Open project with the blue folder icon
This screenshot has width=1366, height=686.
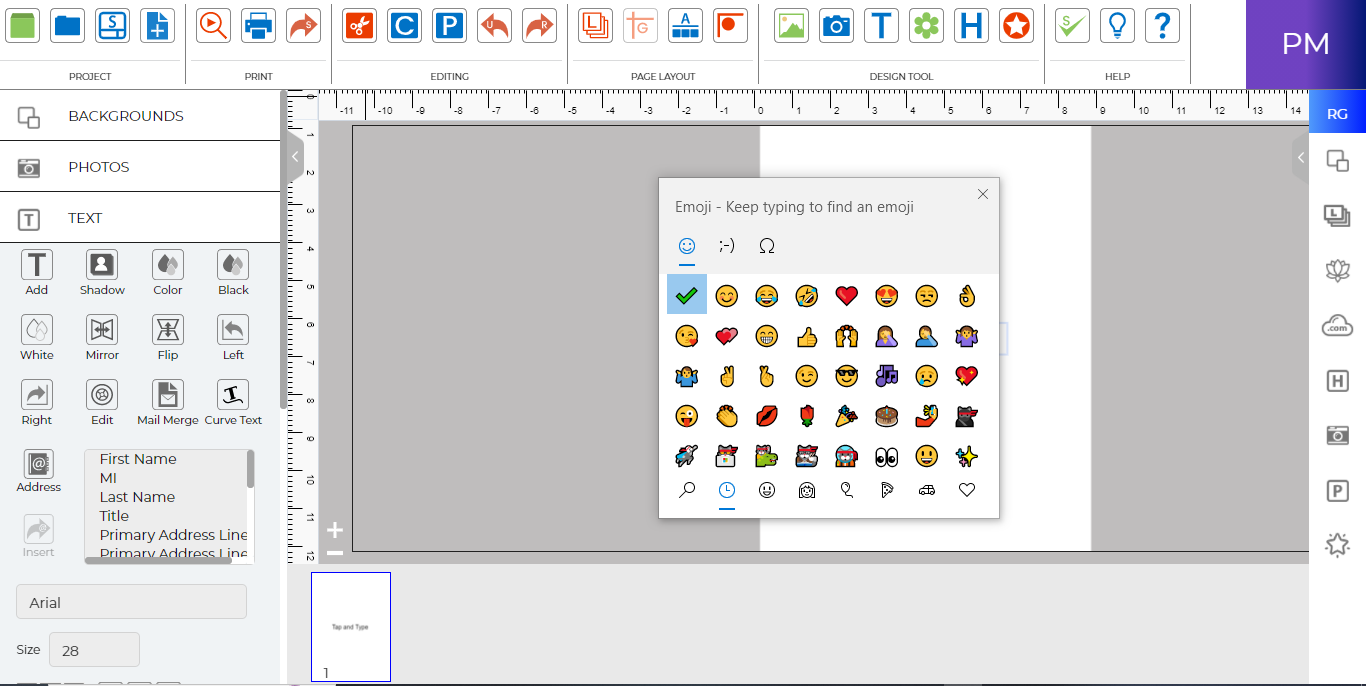click(x=68, y=25)
